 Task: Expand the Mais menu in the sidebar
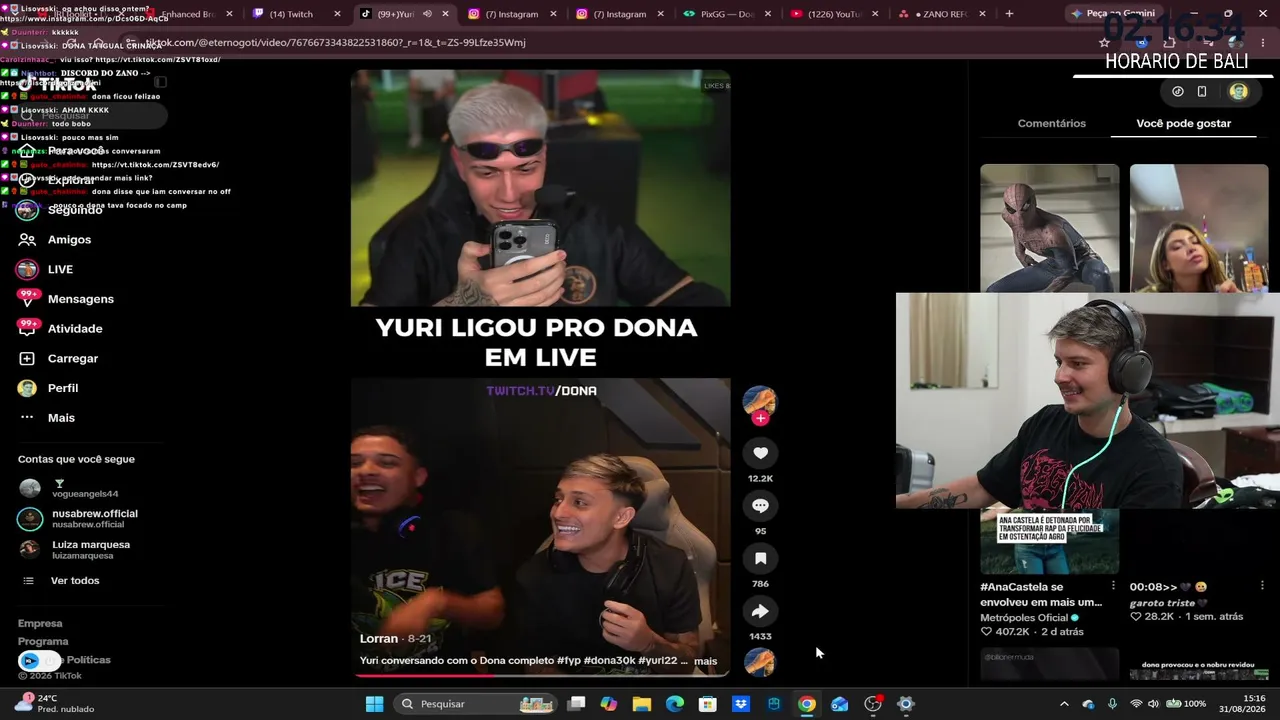pyautogui.click(x=48, y=418)
